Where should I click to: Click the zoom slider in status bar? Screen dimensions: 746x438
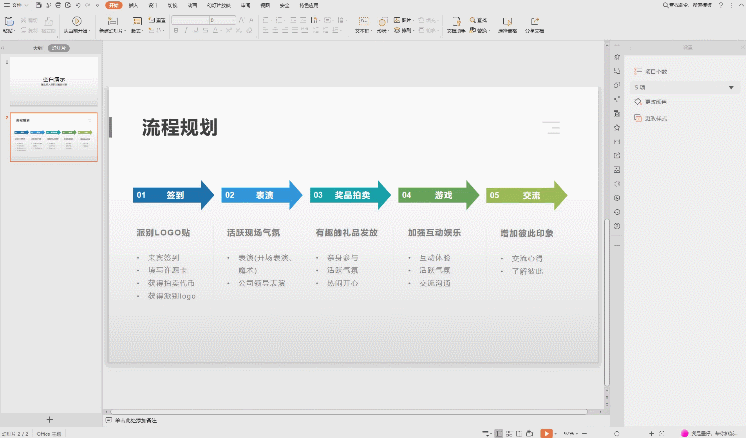(x=618, y=433)
